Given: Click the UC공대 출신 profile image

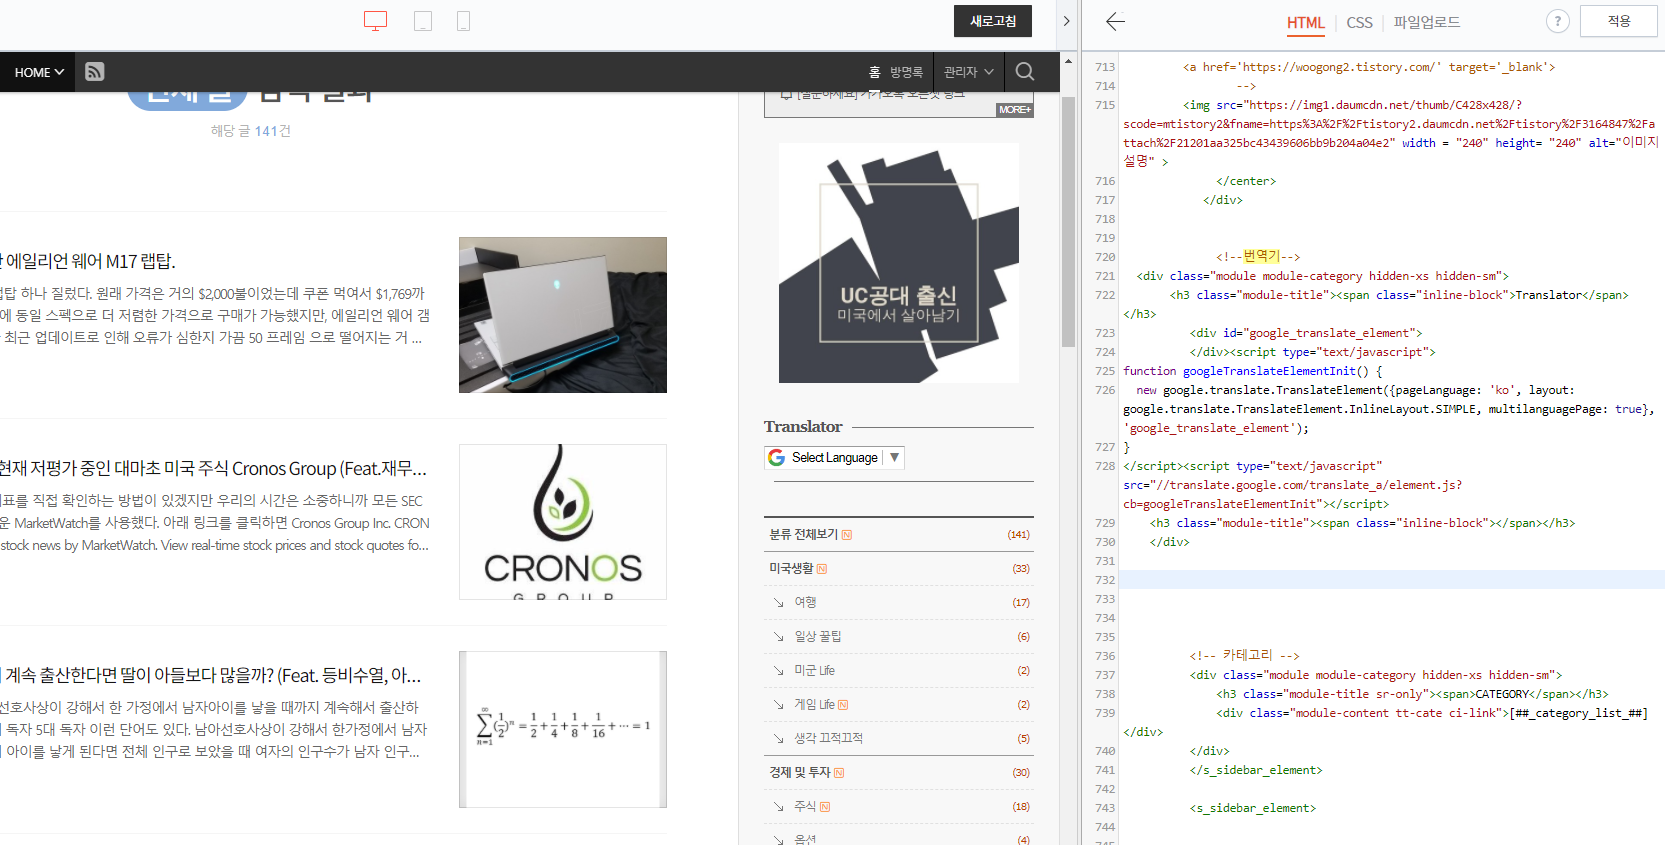Looking at the screenshot, I should [899, 263].
